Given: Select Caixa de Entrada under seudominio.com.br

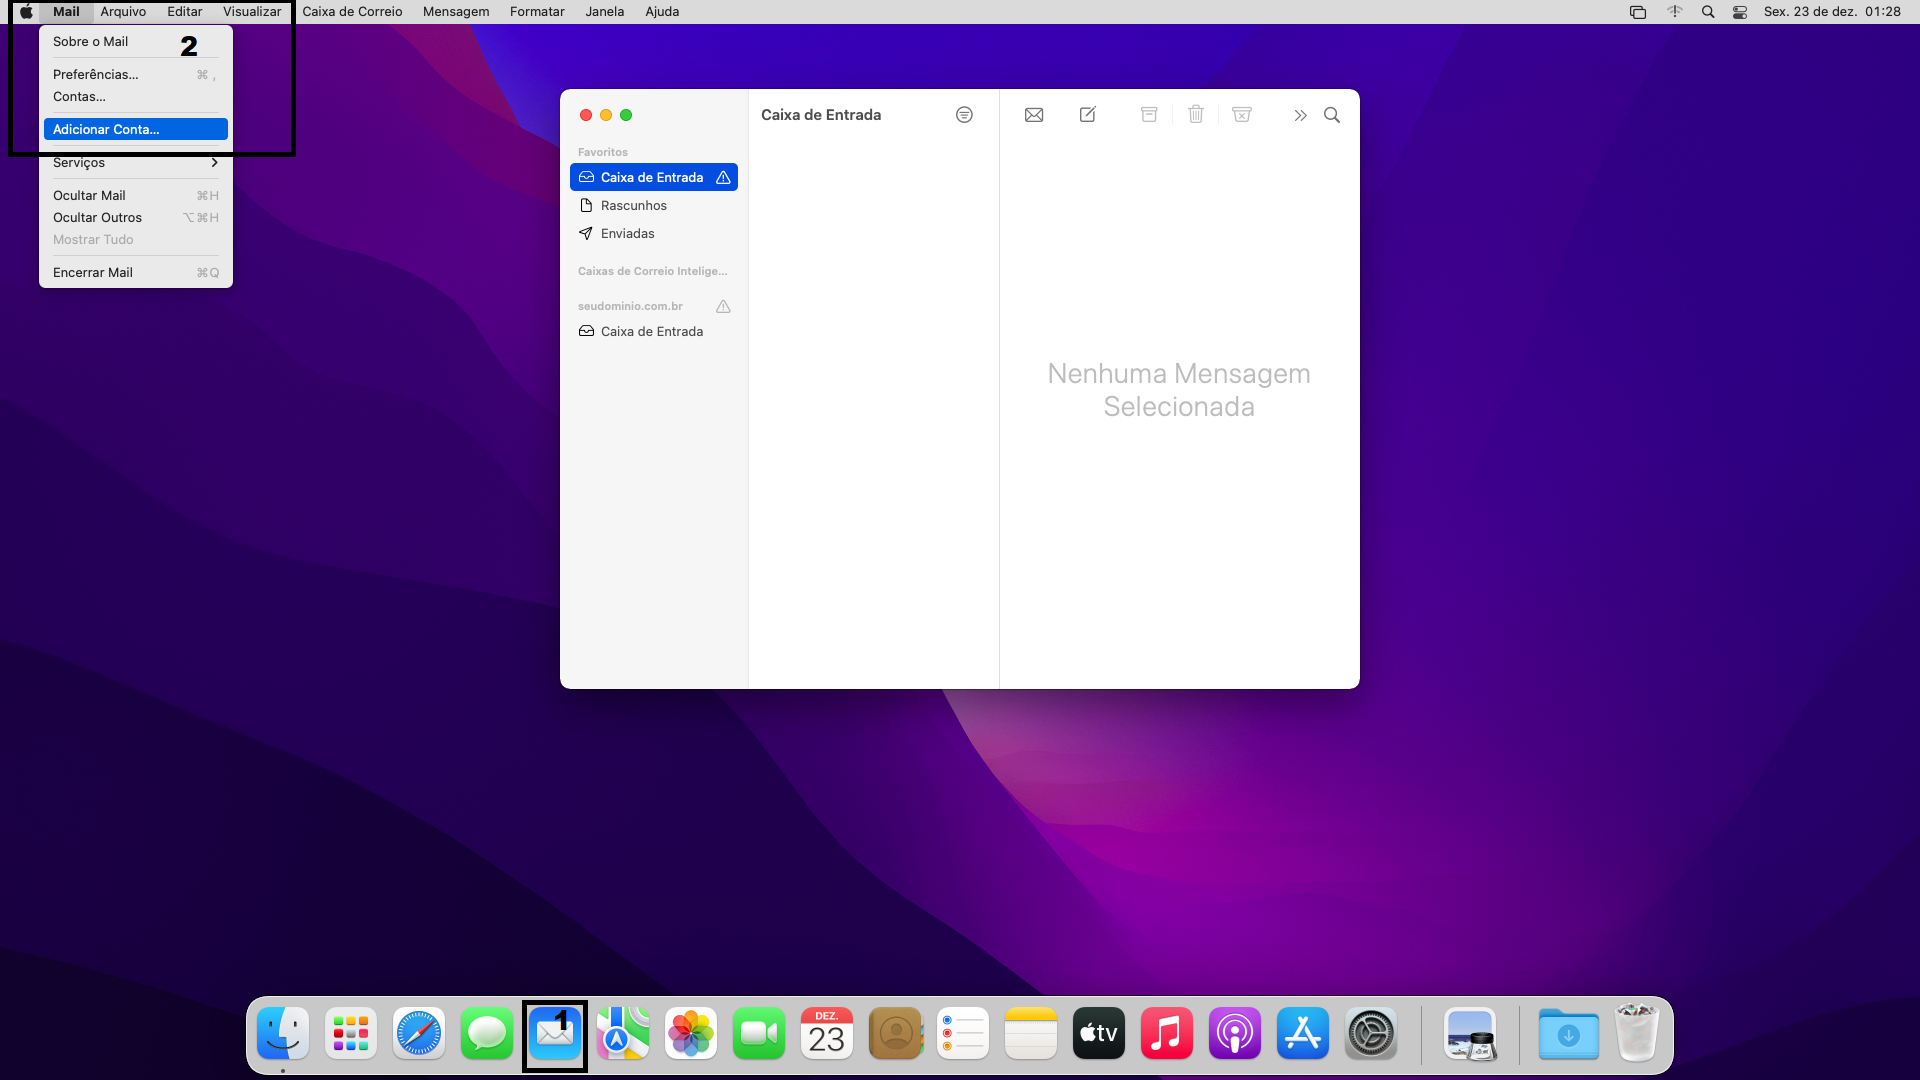Looking at the screenshot, I should click(x=651, y=331).
